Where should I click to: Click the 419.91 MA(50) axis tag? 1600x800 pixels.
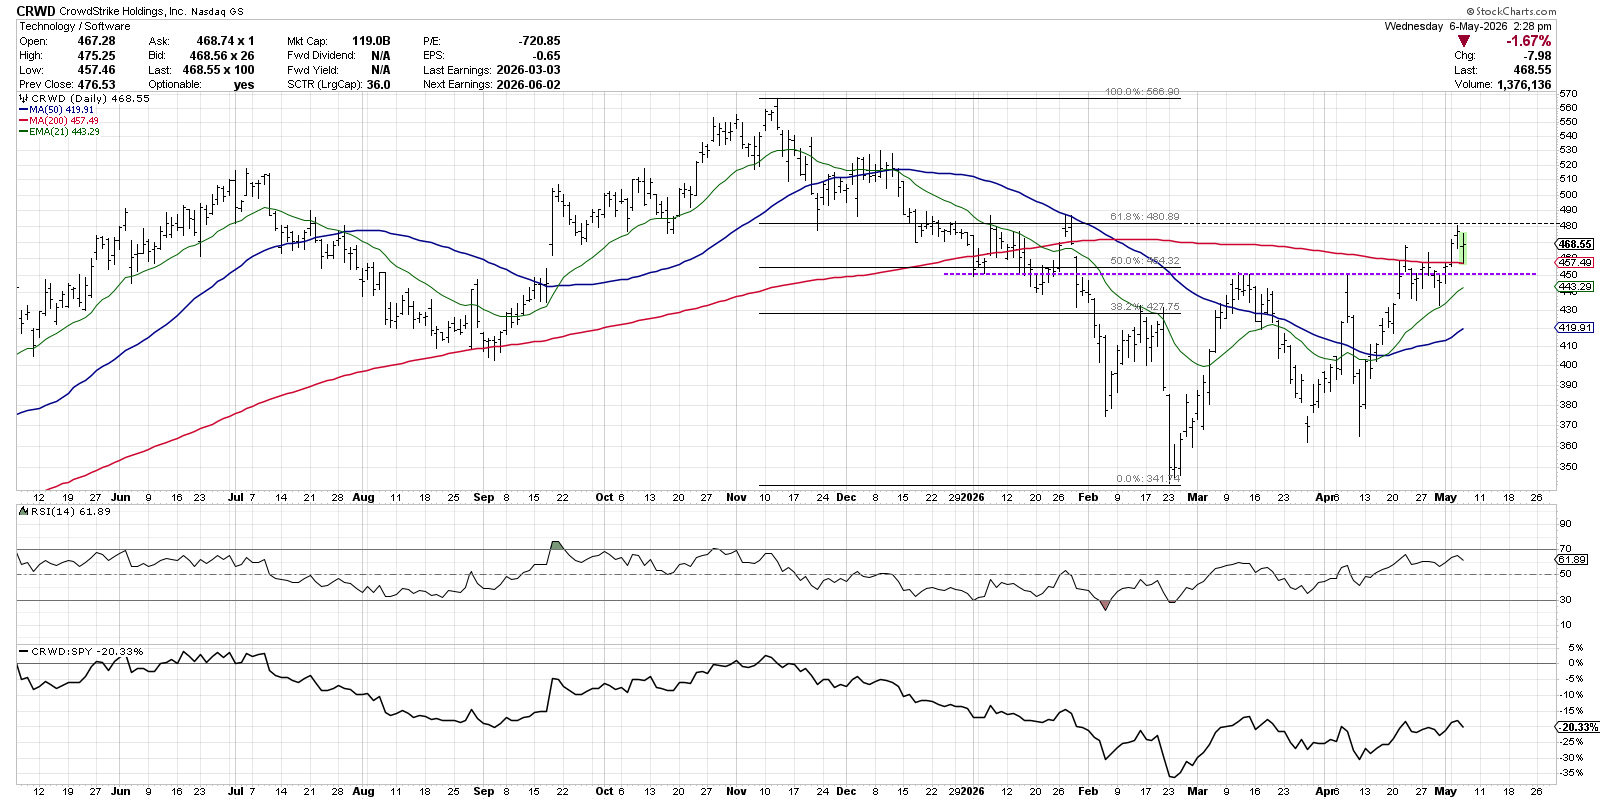click(x=1576, y=328)
